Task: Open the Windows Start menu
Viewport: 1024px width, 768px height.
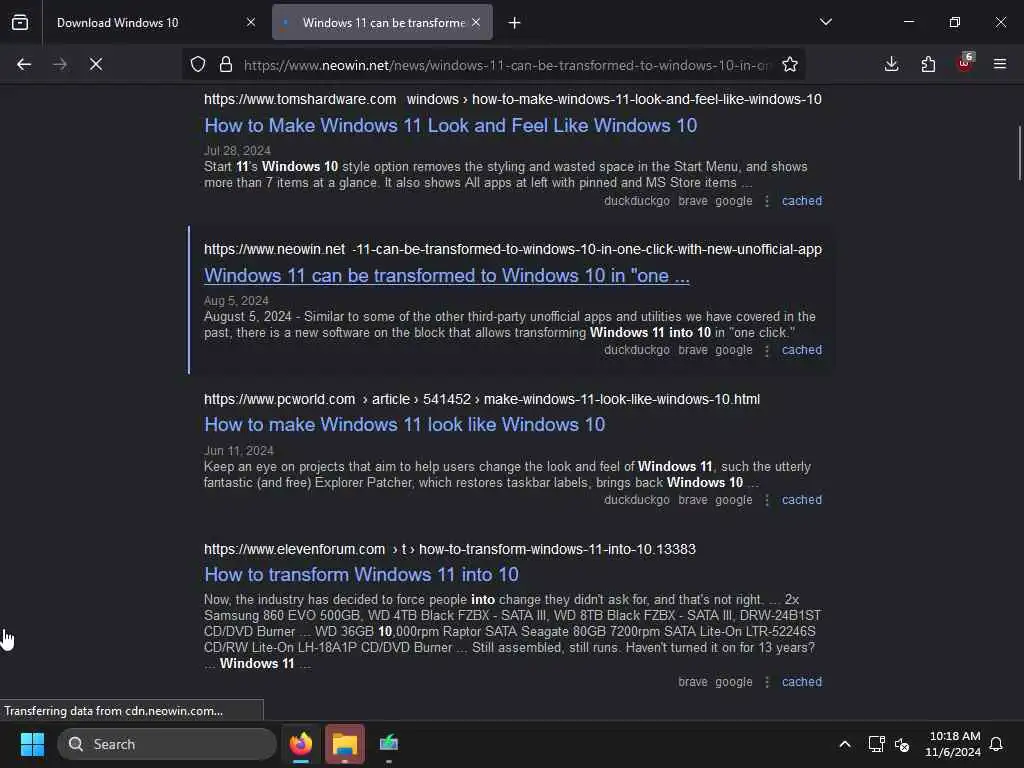Action: (x=32, y=744)
